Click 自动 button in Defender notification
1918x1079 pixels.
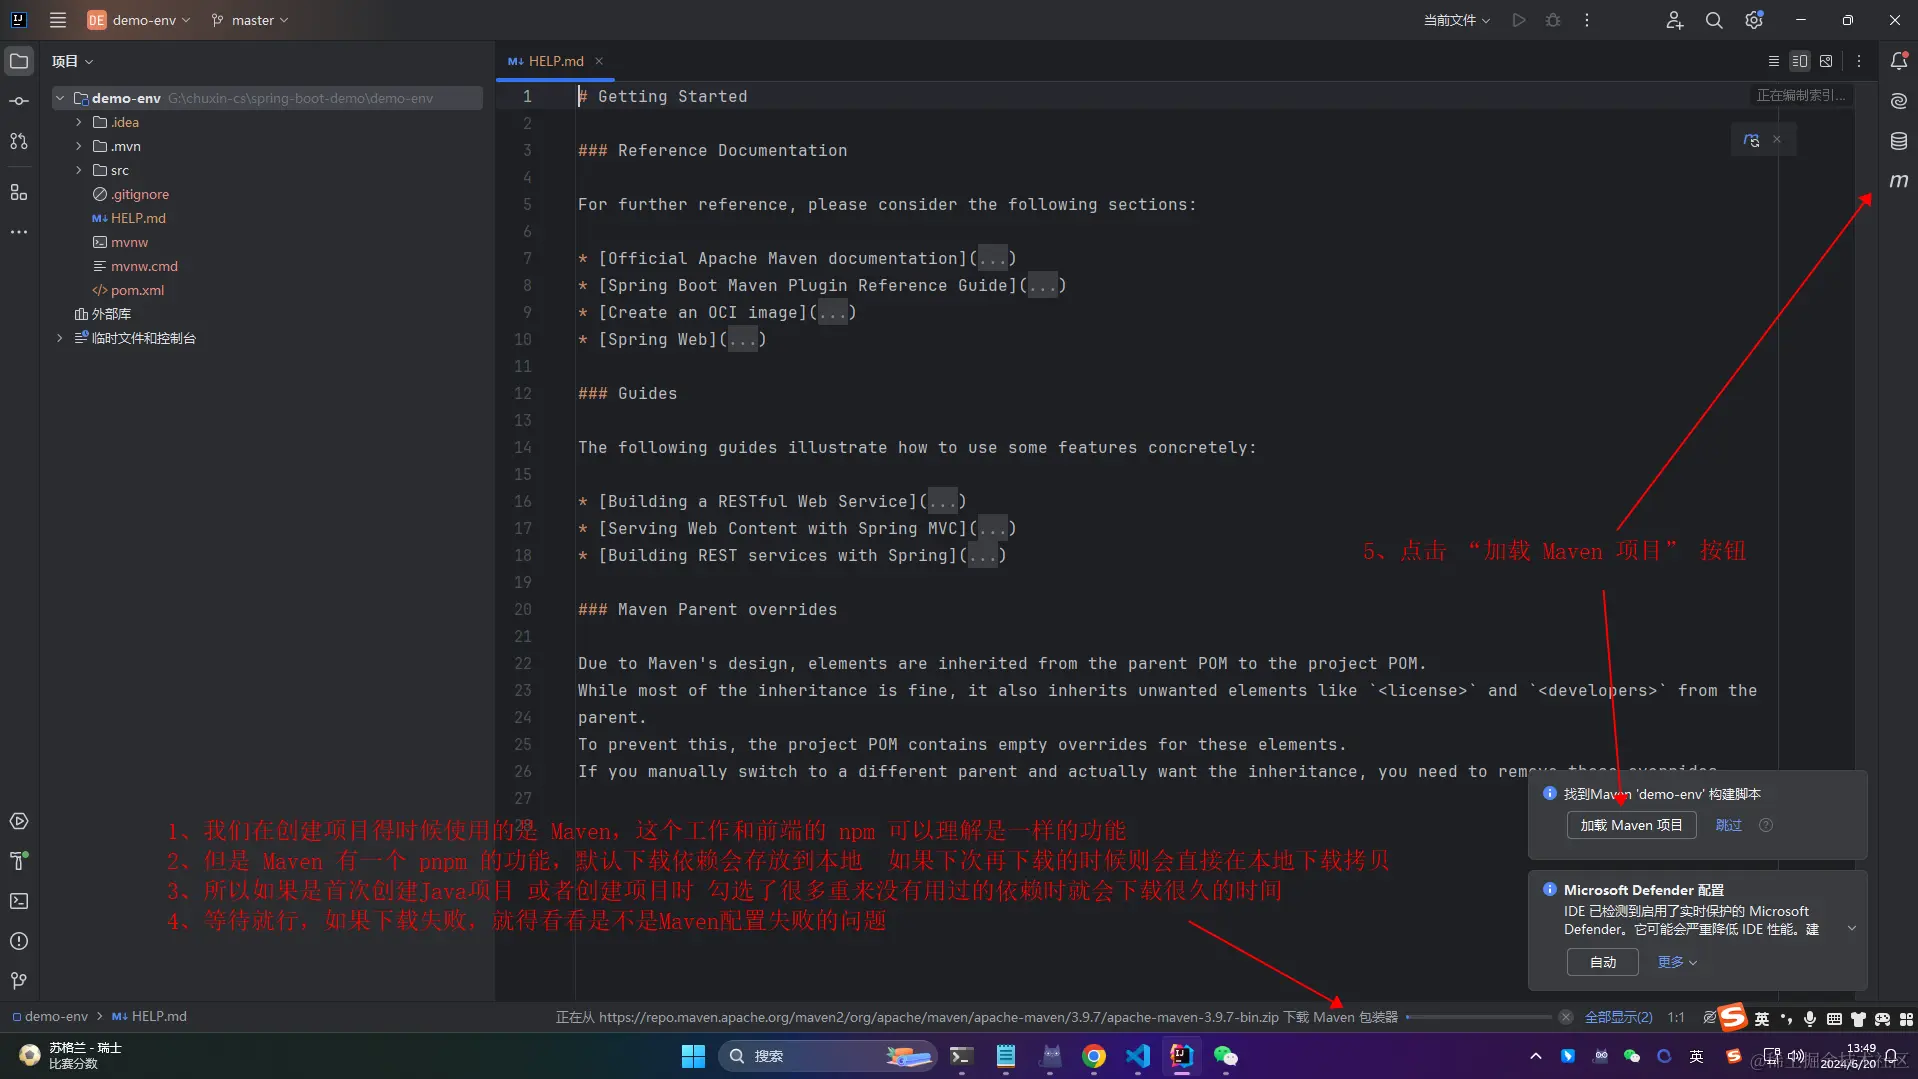coord(1602,962)
